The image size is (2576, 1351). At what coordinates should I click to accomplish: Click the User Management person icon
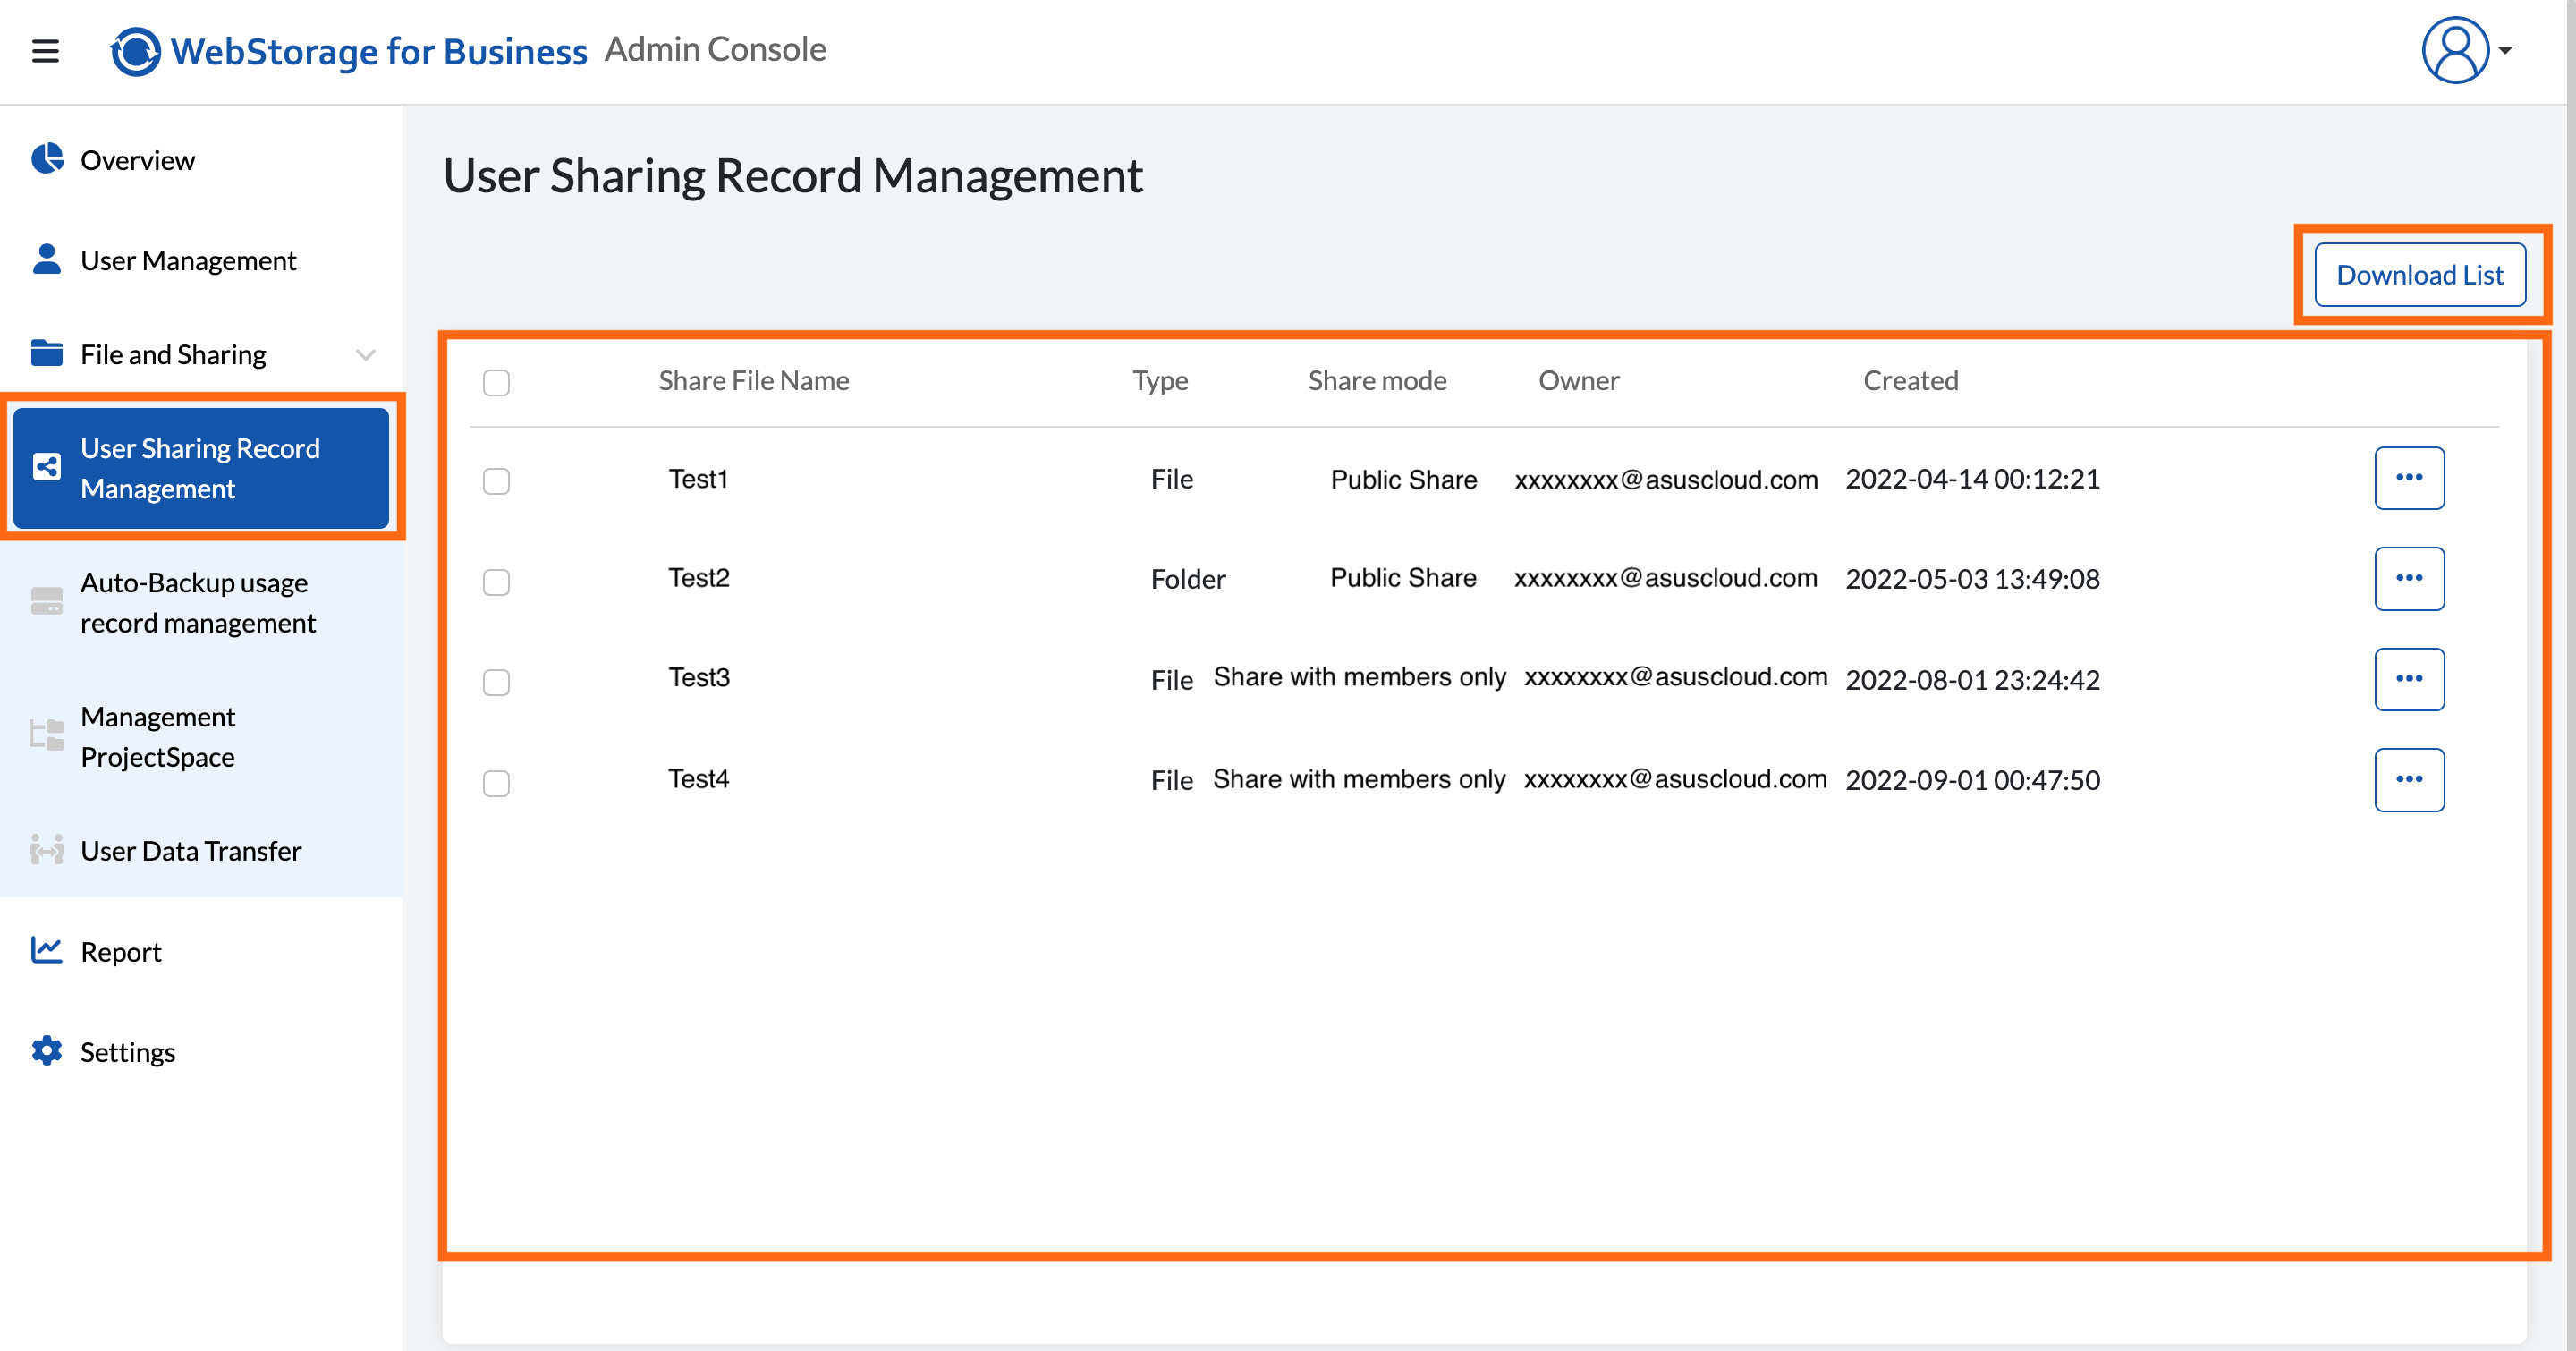(46, 258)
